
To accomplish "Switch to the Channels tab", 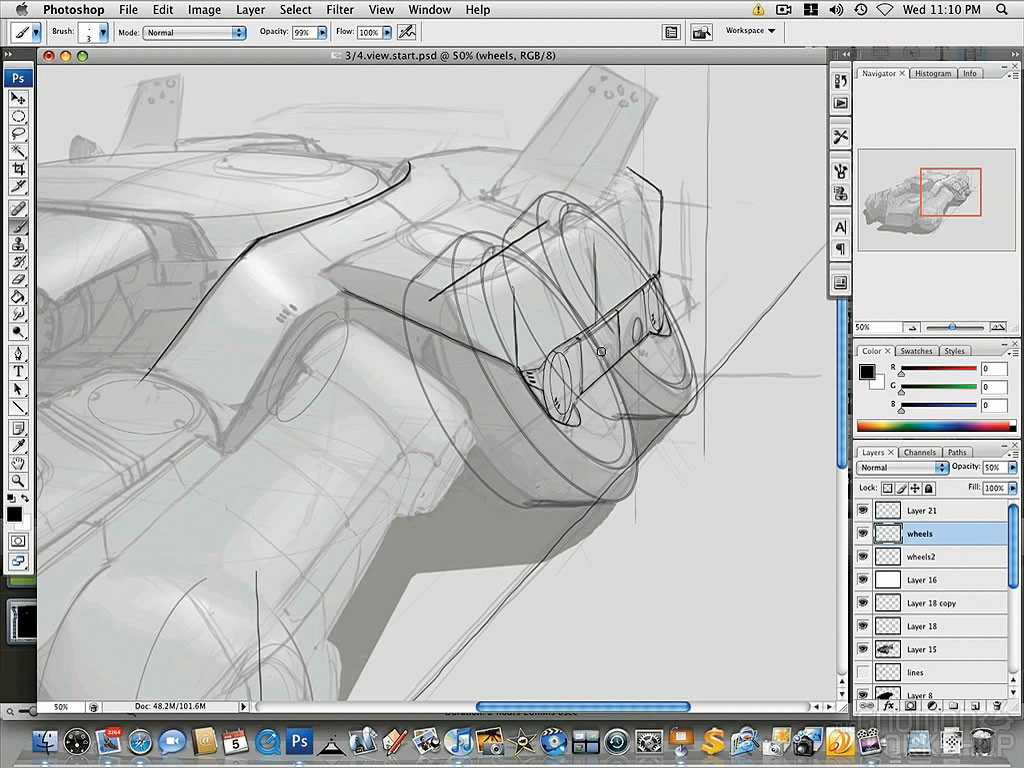I will pyautogui.click(x=920, y=452).
